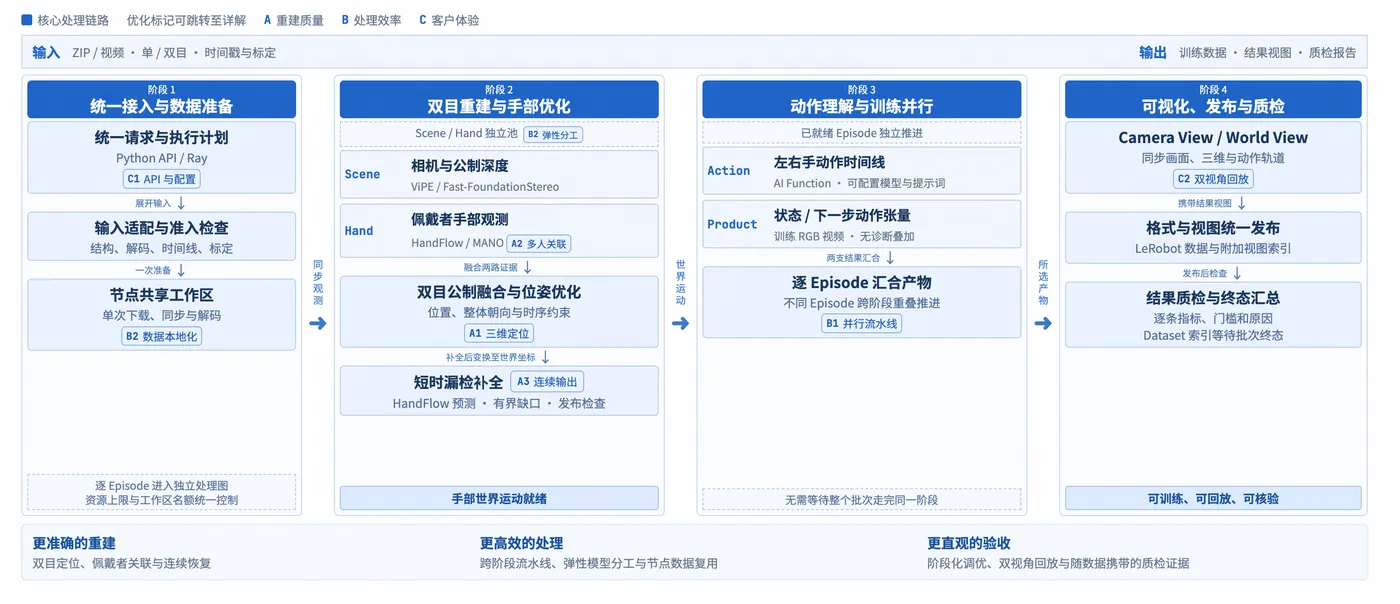Click the blue square legend icon for 核心处理链路
This screenshot has height=604, width=1400.
(27, 20)
